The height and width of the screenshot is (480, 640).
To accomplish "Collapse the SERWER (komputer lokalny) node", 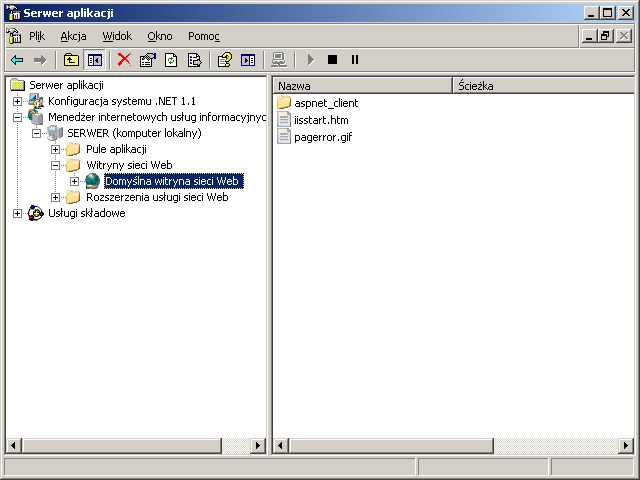I will click(x=37, y=133).
